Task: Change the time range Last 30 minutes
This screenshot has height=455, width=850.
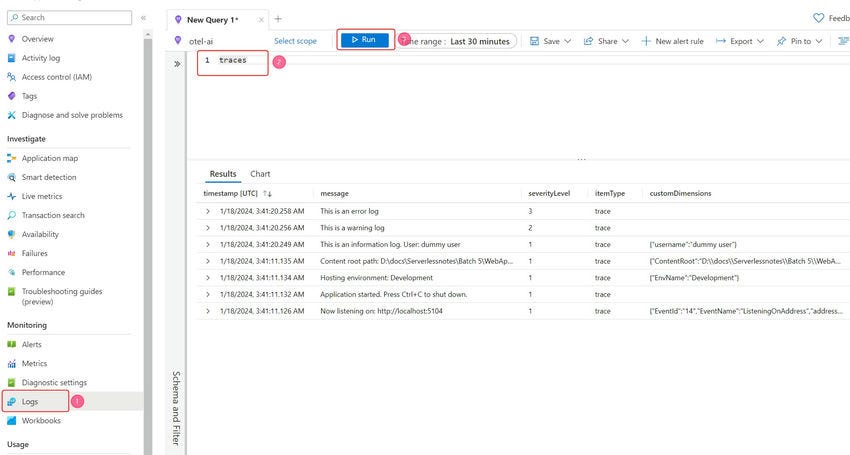Action: click(x=459, y=41)
